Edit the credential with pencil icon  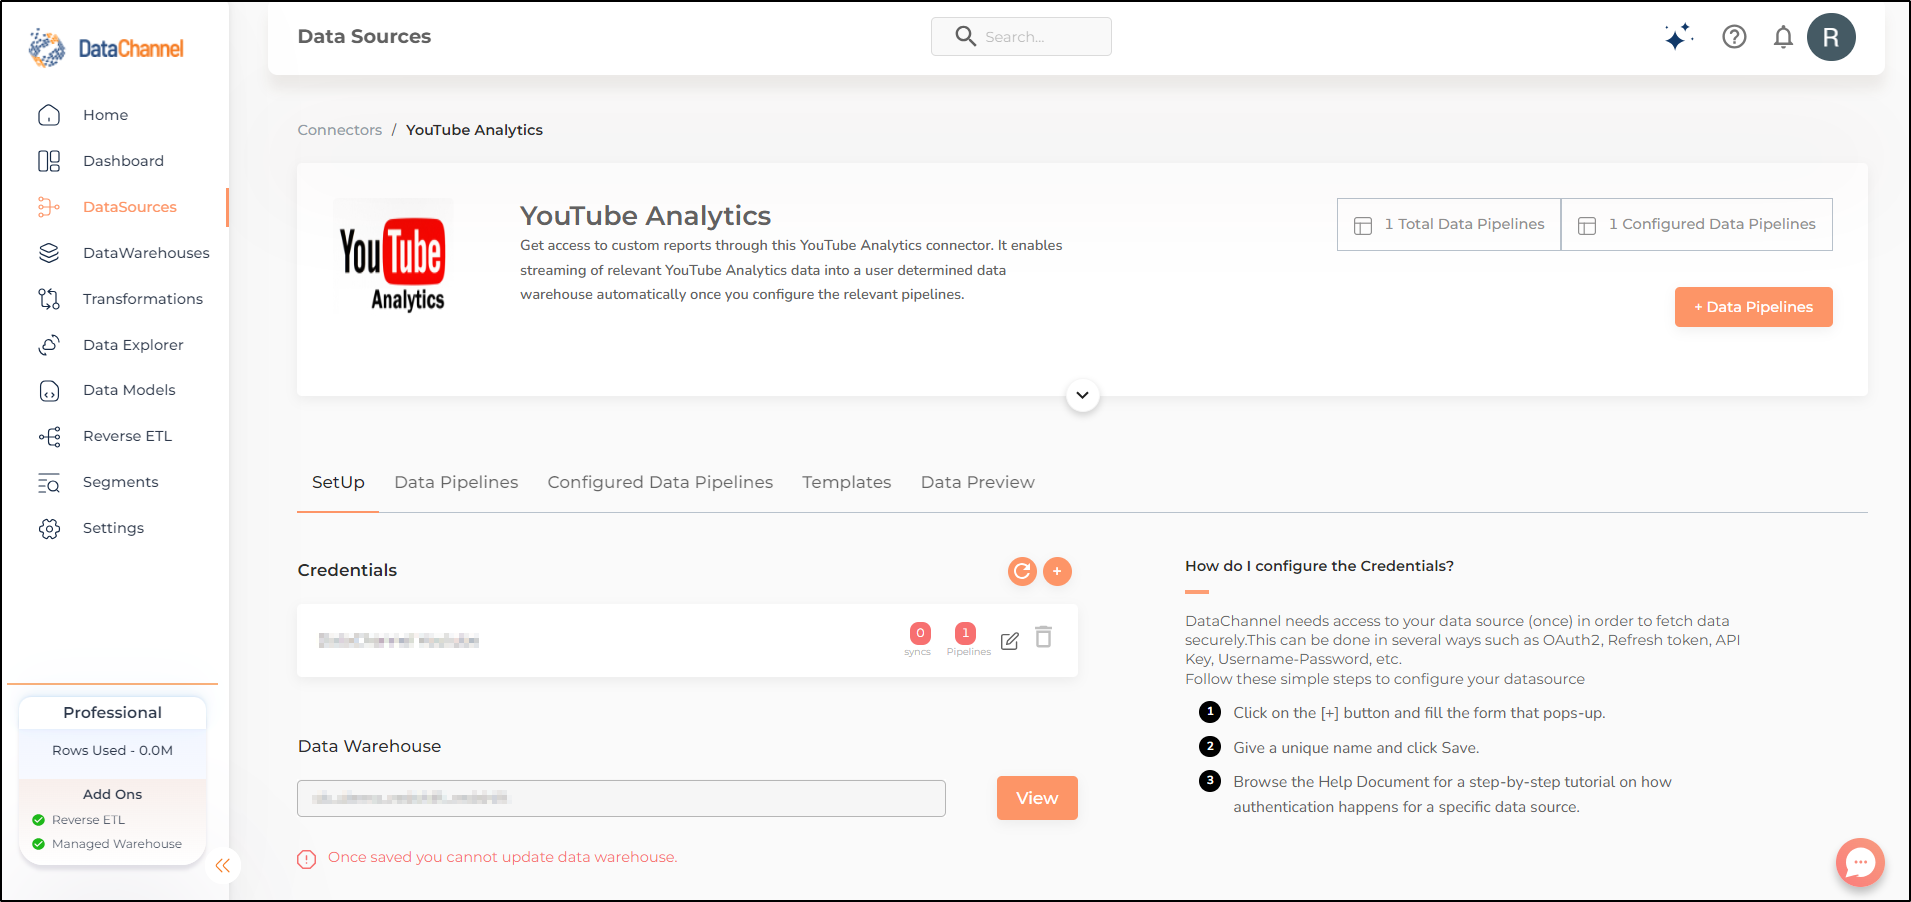[1010, 641]
